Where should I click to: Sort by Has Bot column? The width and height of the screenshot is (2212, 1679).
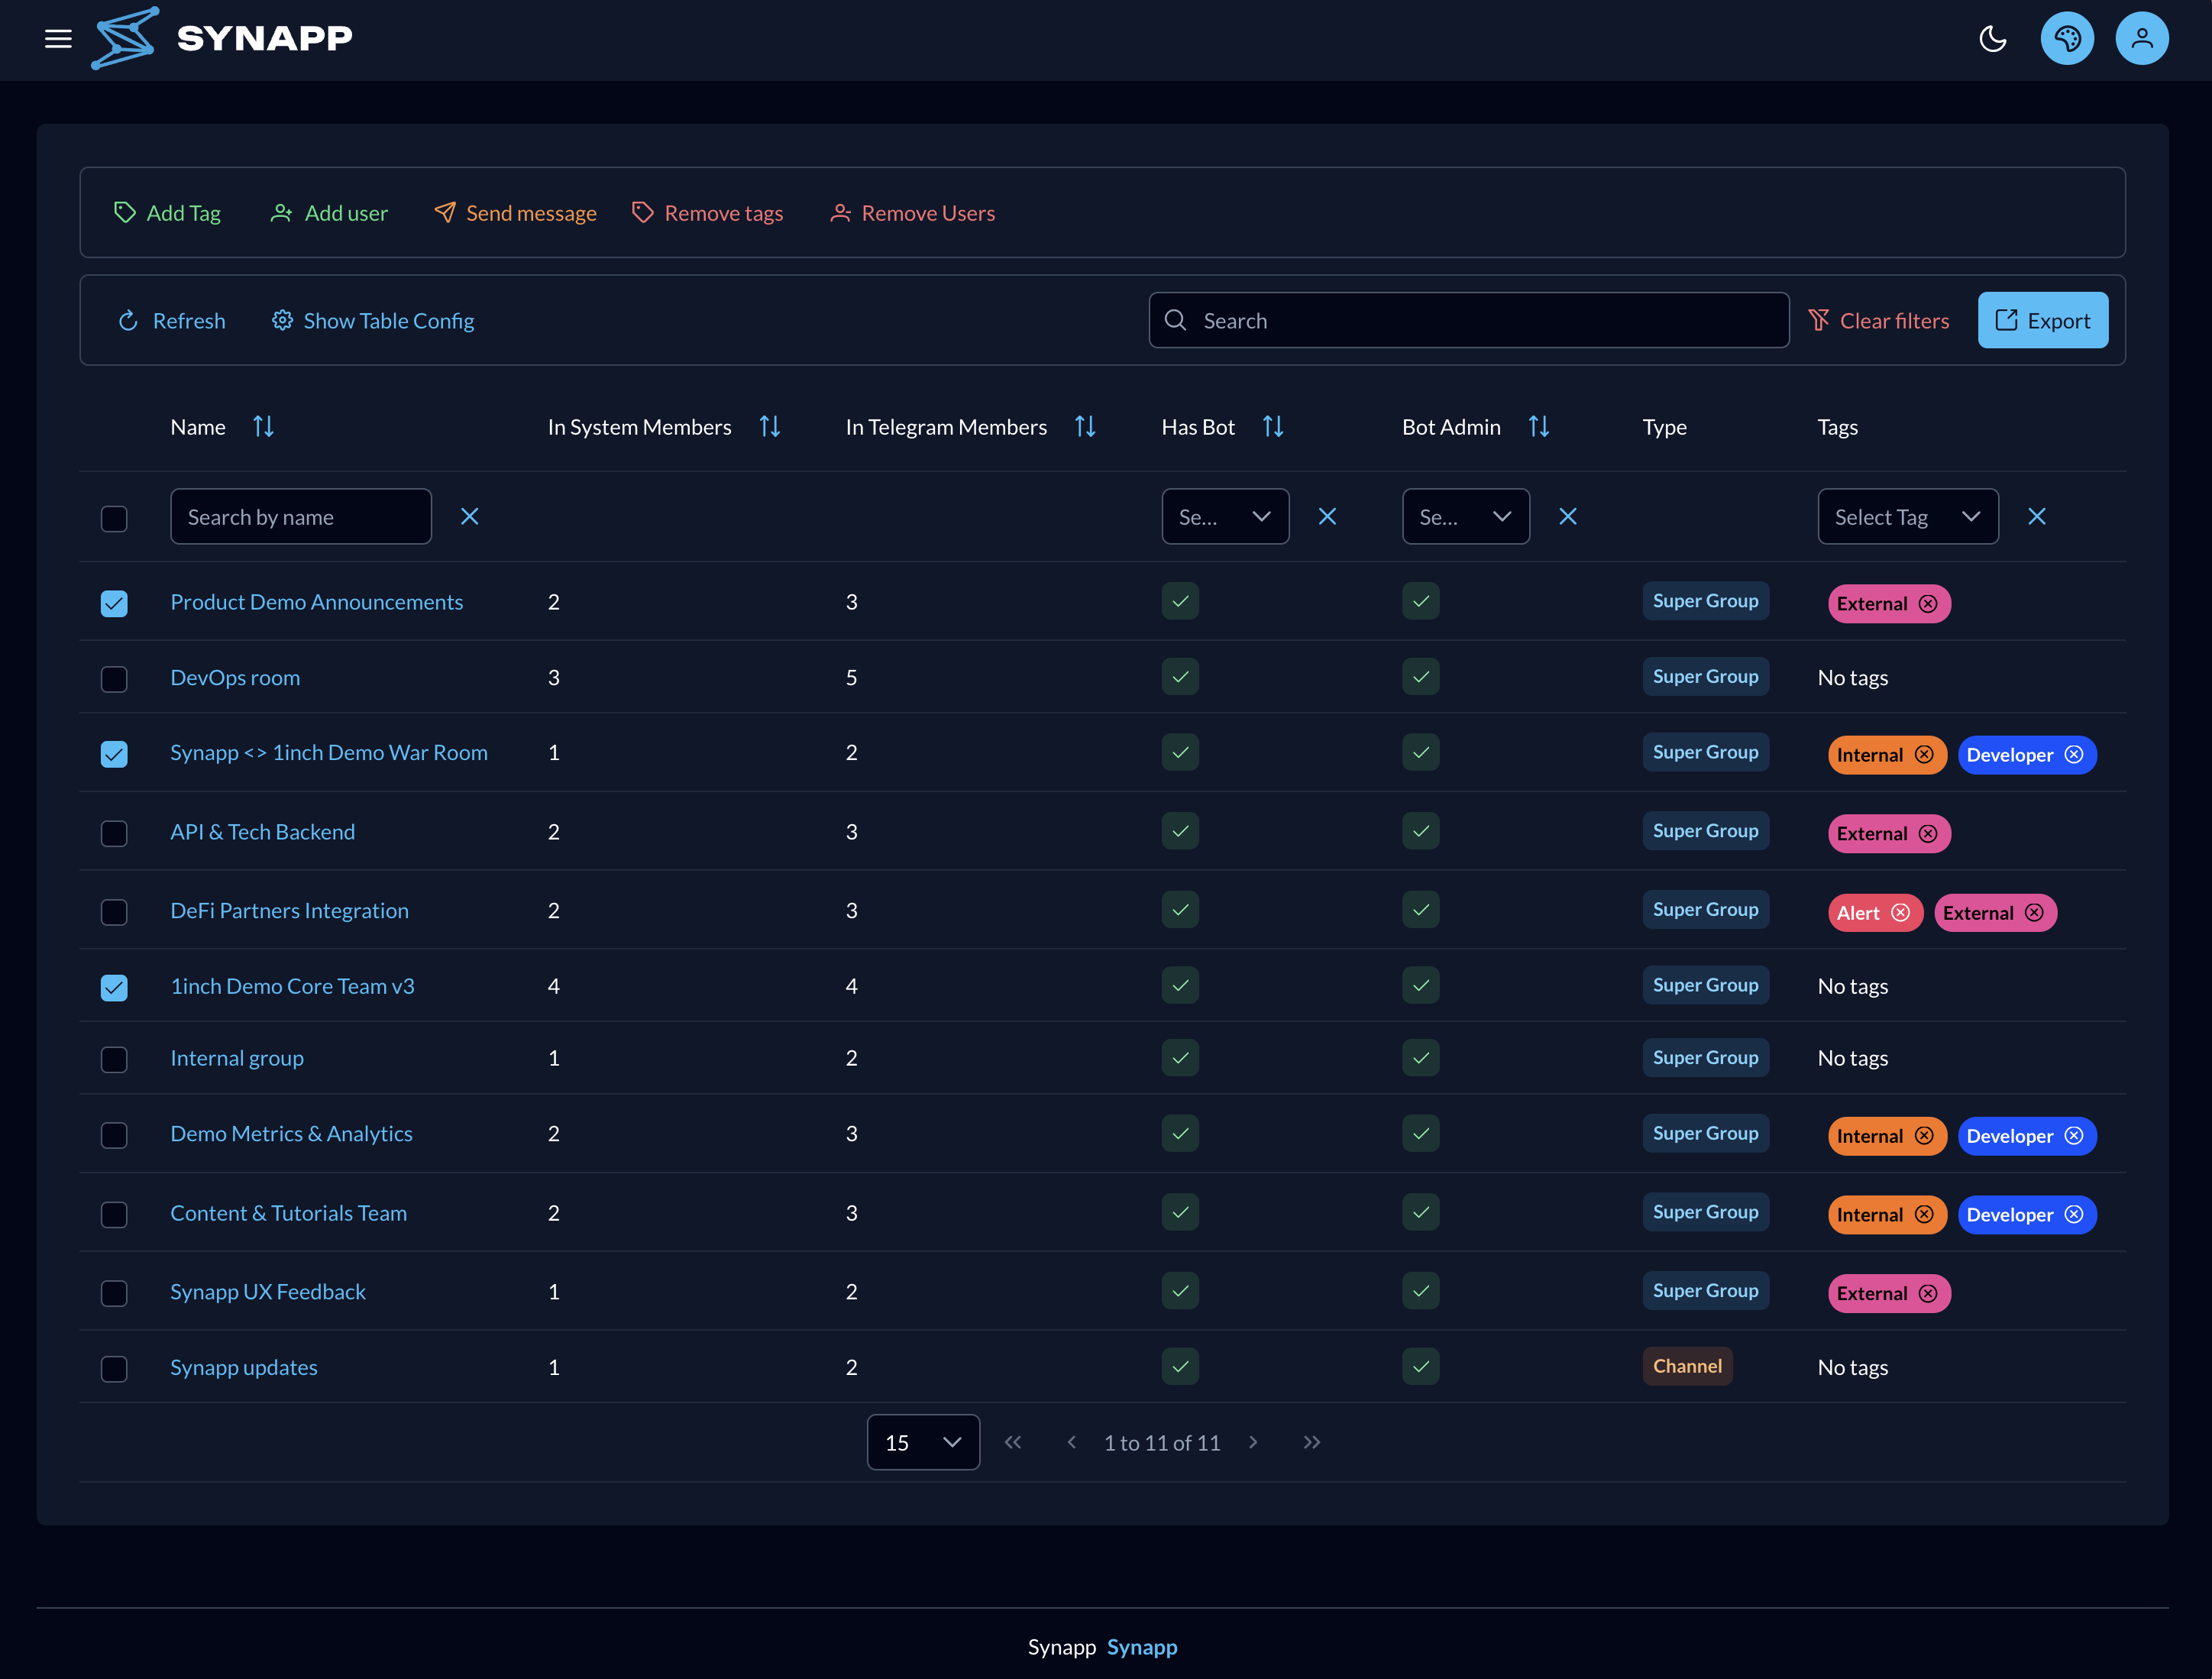pos(1272,427)
